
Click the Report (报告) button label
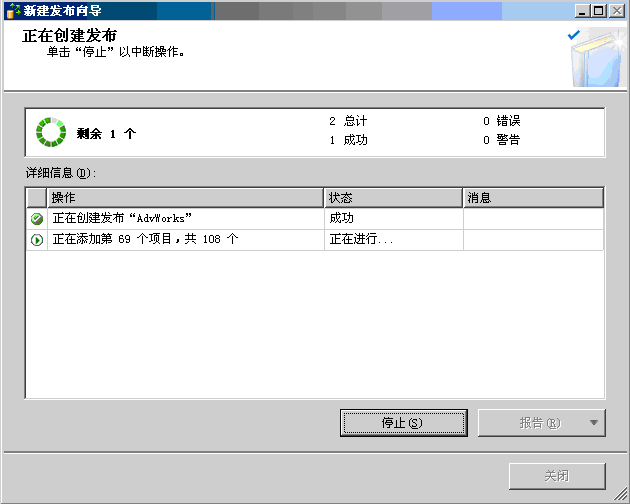click(539, 423)
